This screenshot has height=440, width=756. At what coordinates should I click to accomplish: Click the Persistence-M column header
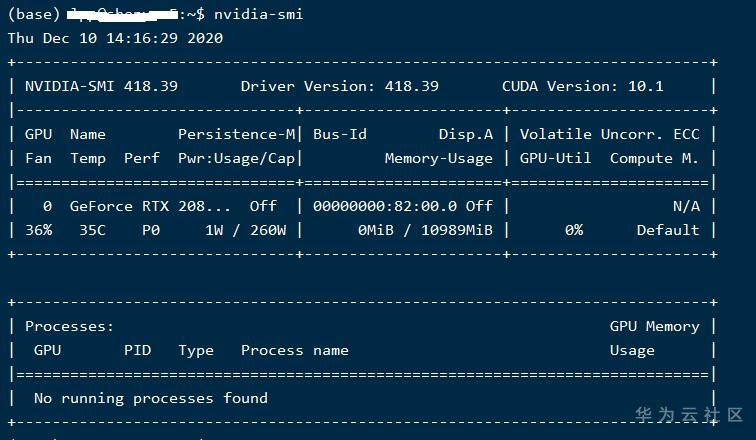236,134
